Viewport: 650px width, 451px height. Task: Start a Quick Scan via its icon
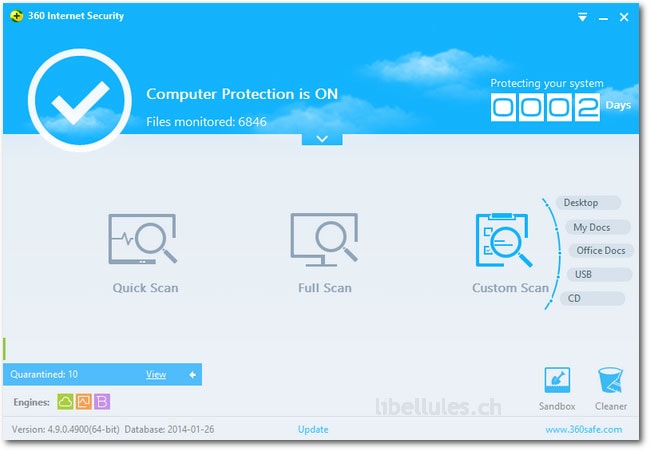pos(143,239)
